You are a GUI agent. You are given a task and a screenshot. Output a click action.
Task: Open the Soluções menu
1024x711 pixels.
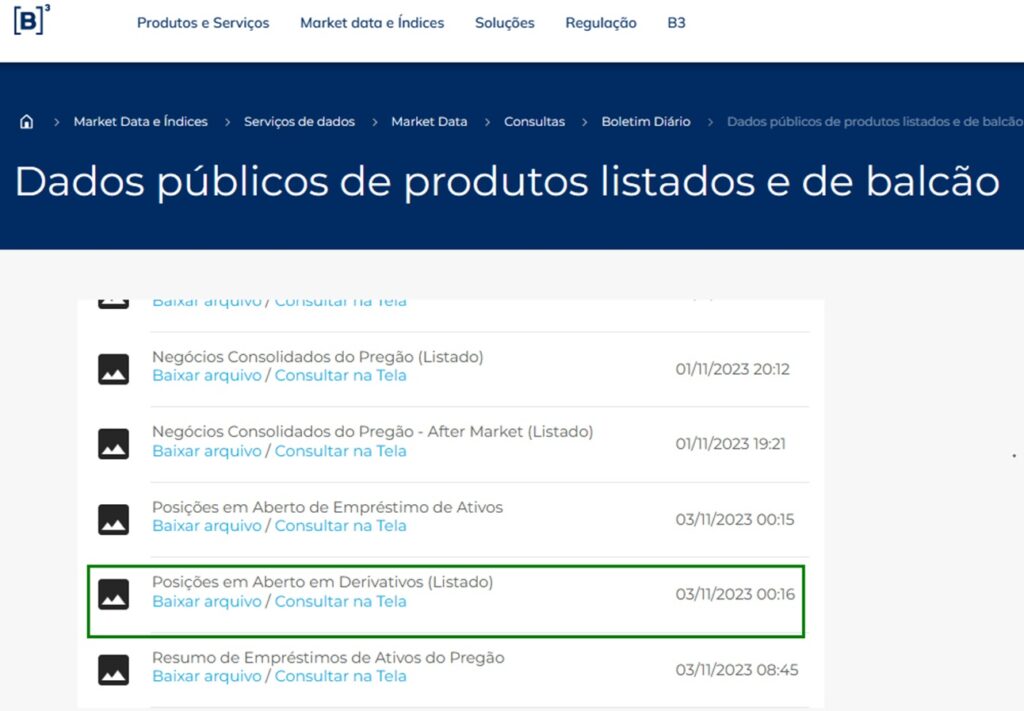[x=505, y=22]
